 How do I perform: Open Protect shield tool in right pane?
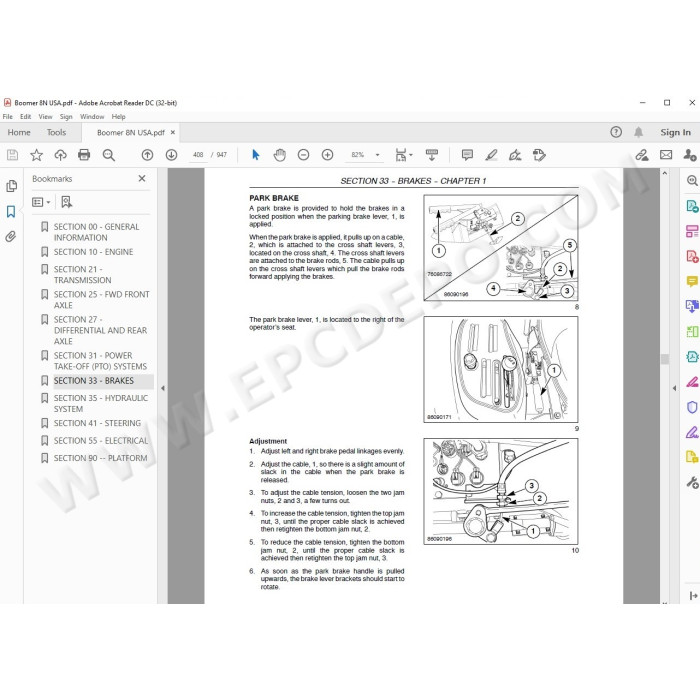pyautogui.click(x=692, y=407)
